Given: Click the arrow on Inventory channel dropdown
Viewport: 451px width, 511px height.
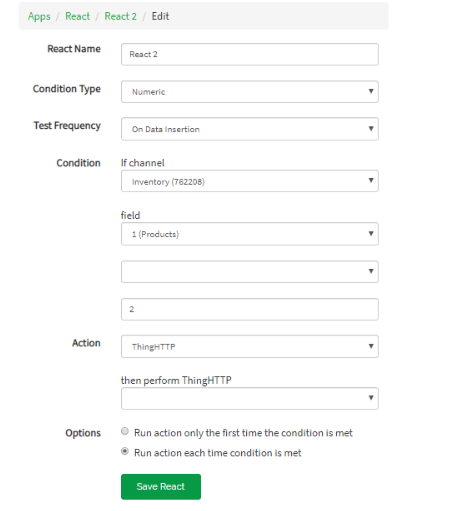Looking at the screenshot, I should pyautogui.click(x=371, y=180).
